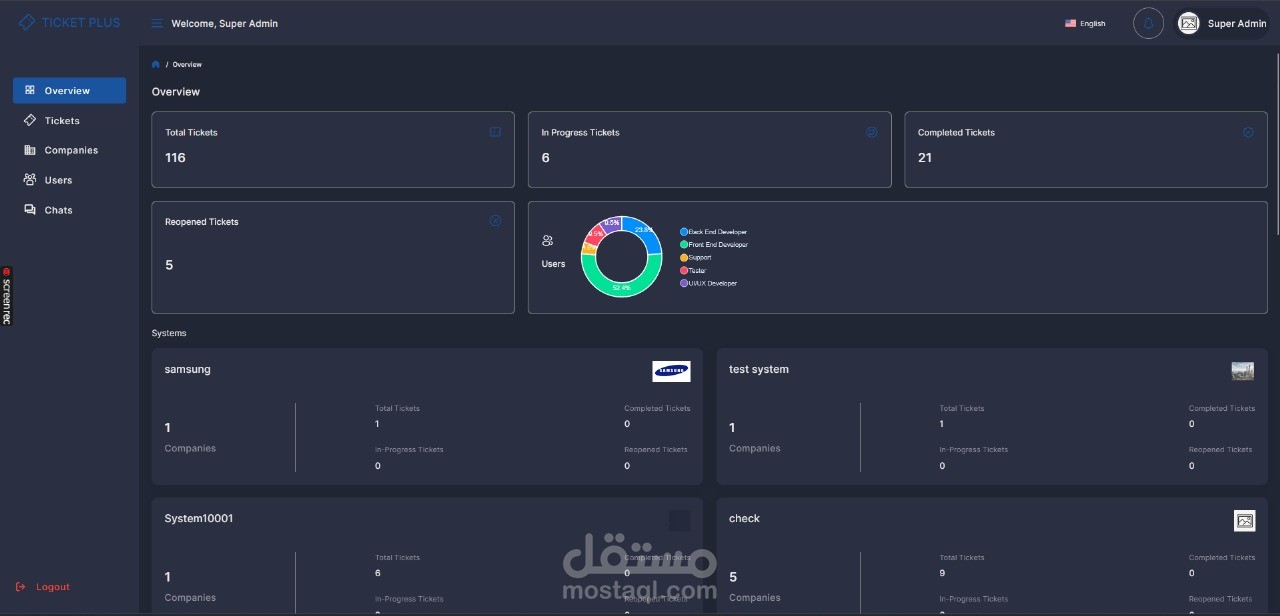Viewport: 1280px width, 616px height.
Task: Toggle the Tester legend item
Action: tap(693, 271)
